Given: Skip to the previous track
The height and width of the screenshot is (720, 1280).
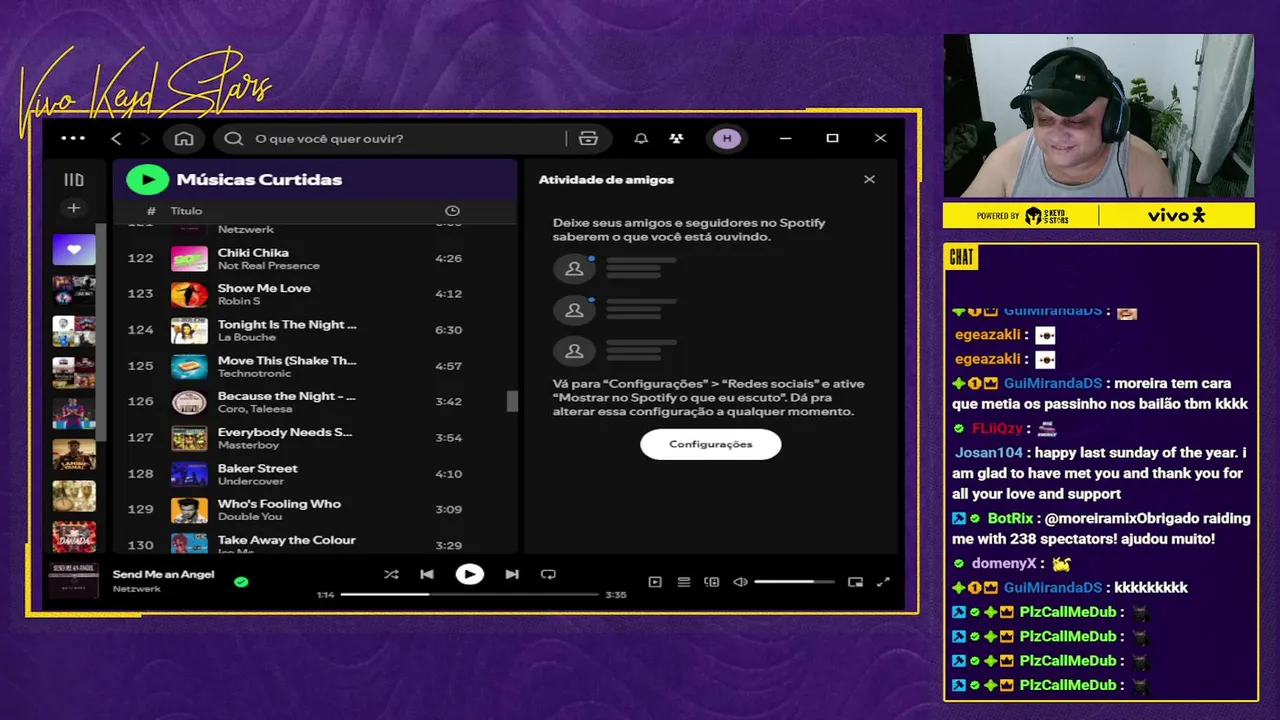Looking at the screenshot, I should pos(427,575).
